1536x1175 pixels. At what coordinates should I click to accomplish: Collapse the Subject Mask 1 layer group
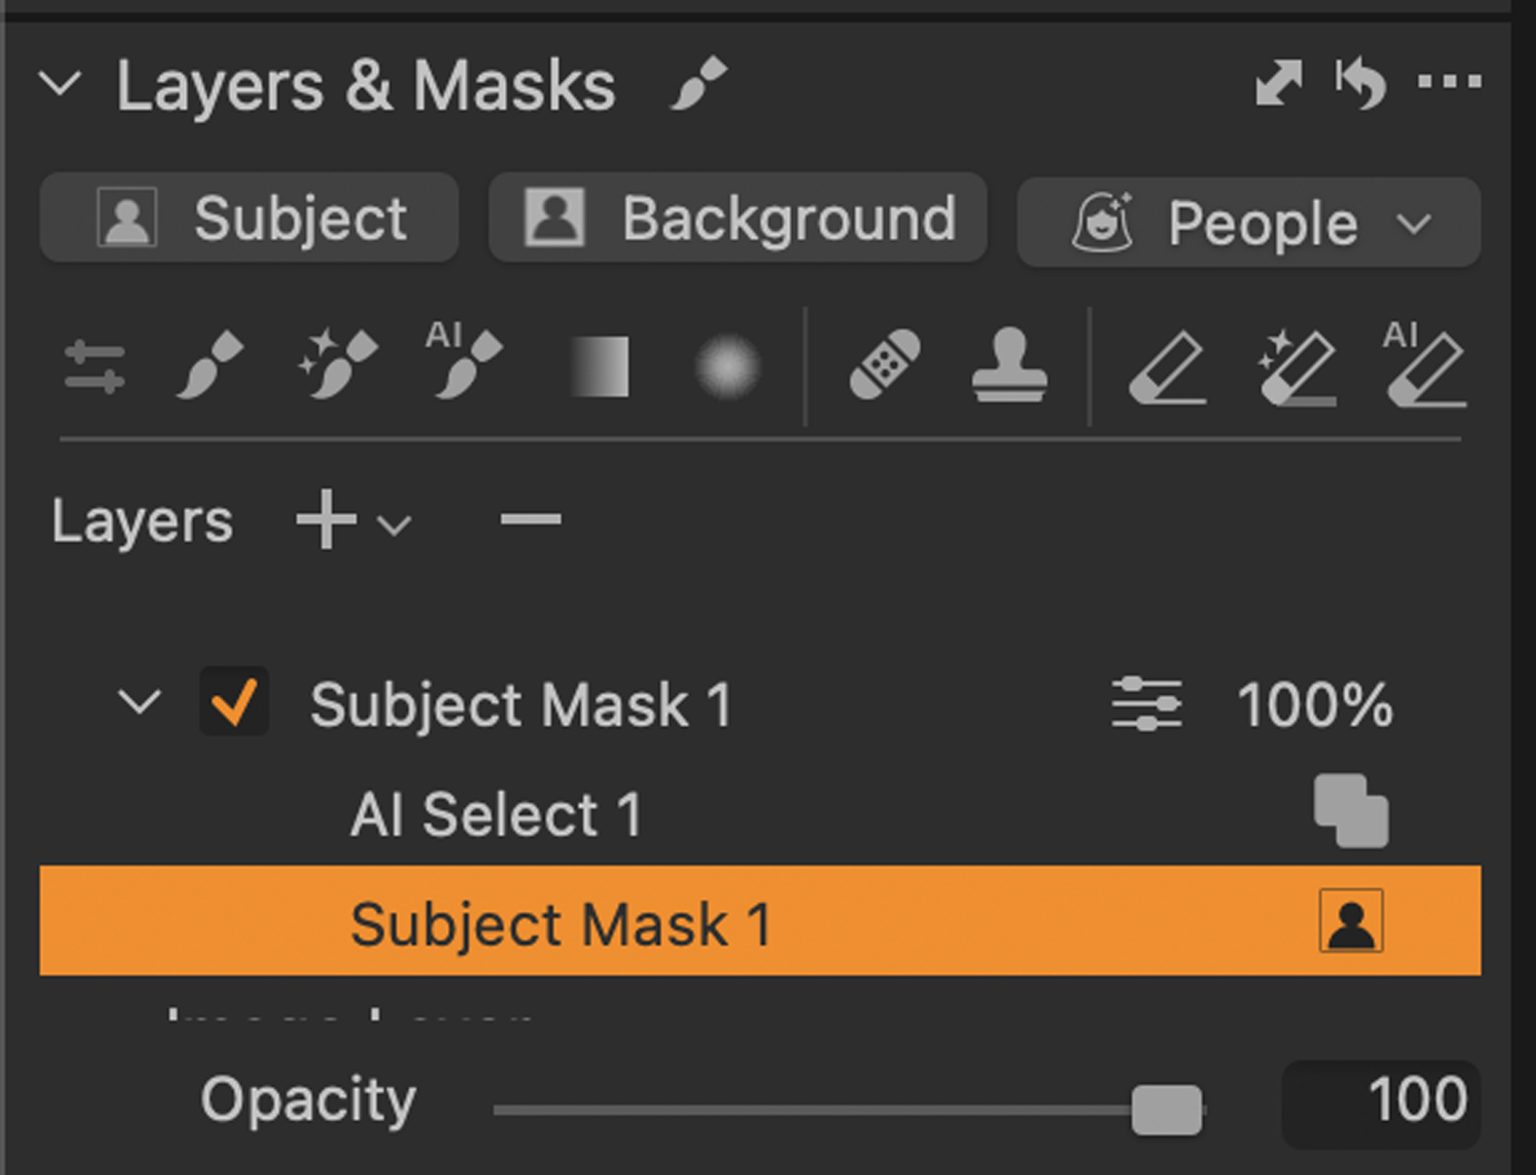[x=139, y=702]
